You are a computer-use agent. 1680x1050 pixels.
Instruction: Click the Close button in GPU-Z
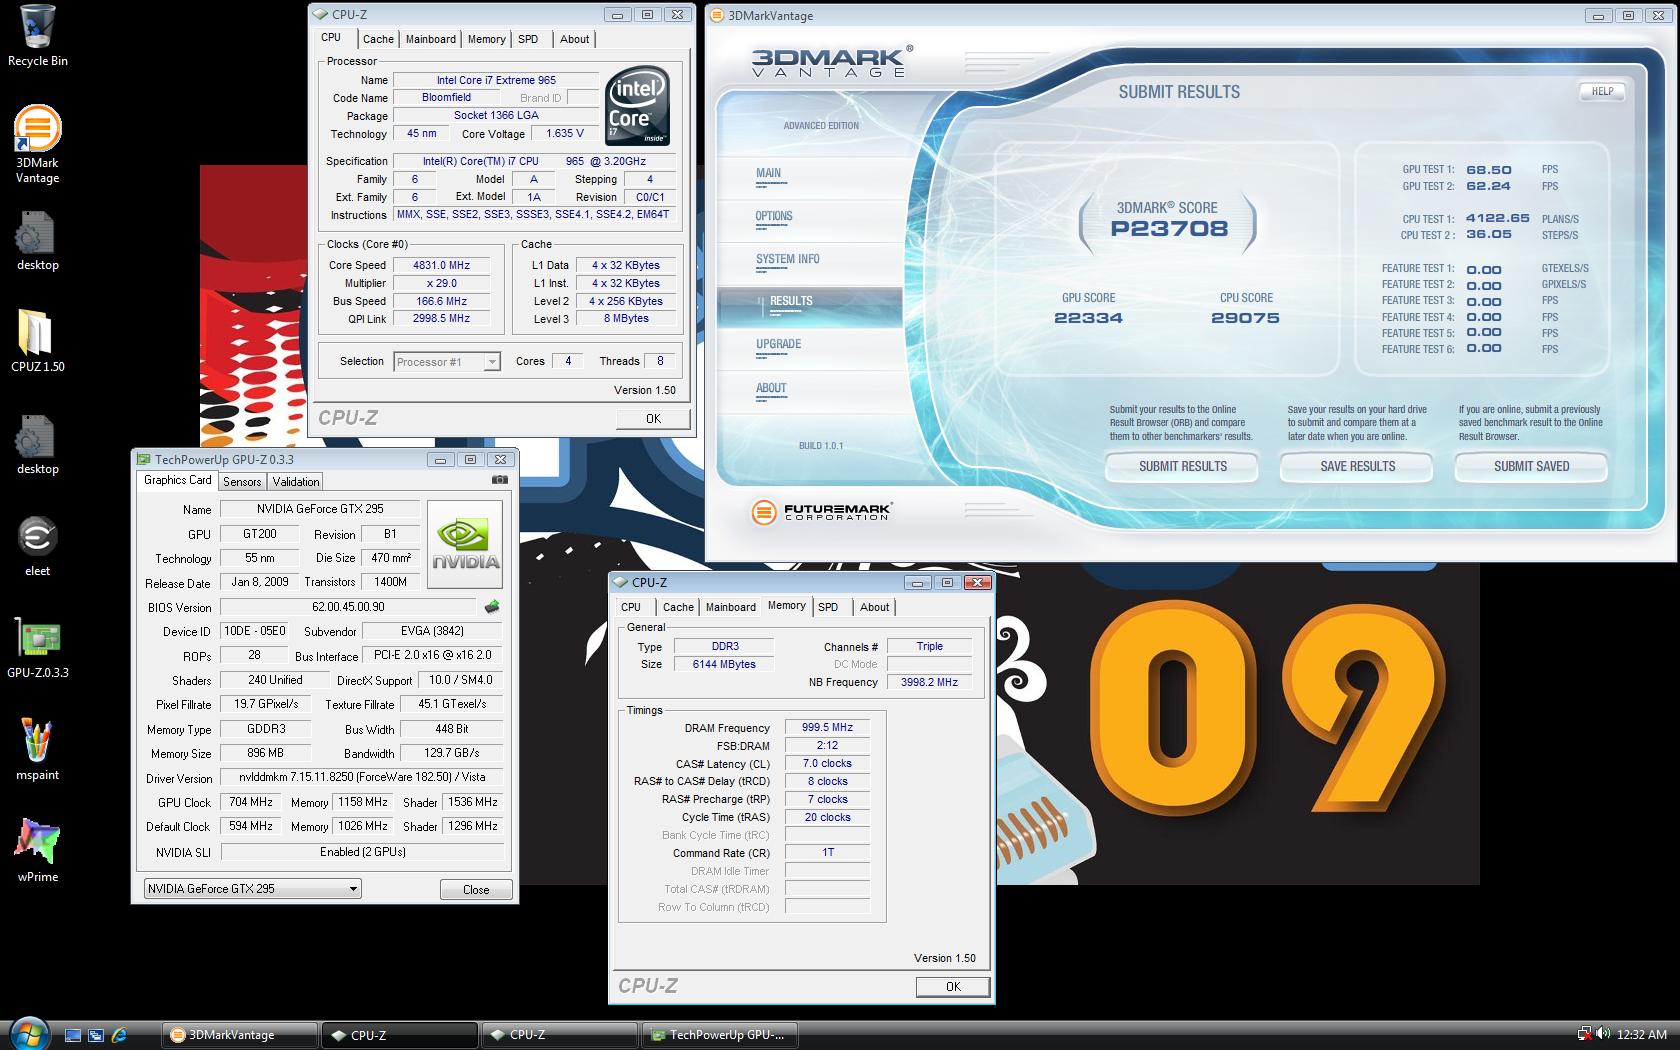click(x=476, y=889)
